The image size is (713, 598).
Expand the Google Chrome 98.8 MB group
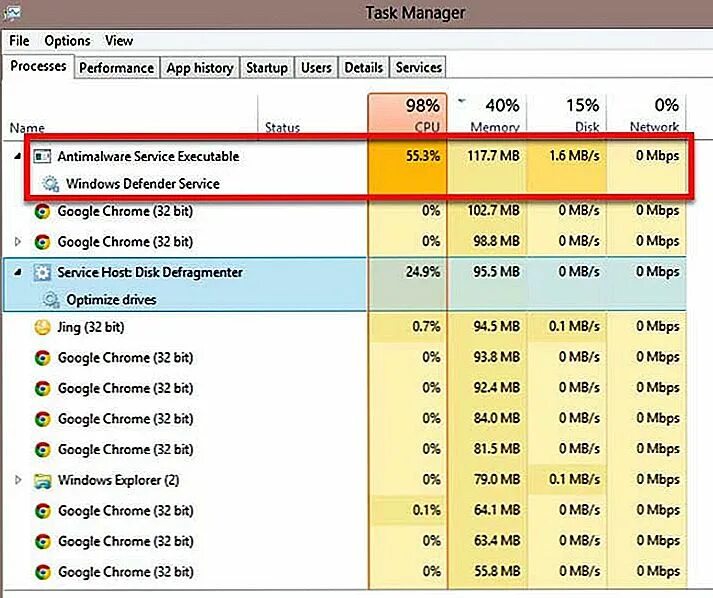18,241
